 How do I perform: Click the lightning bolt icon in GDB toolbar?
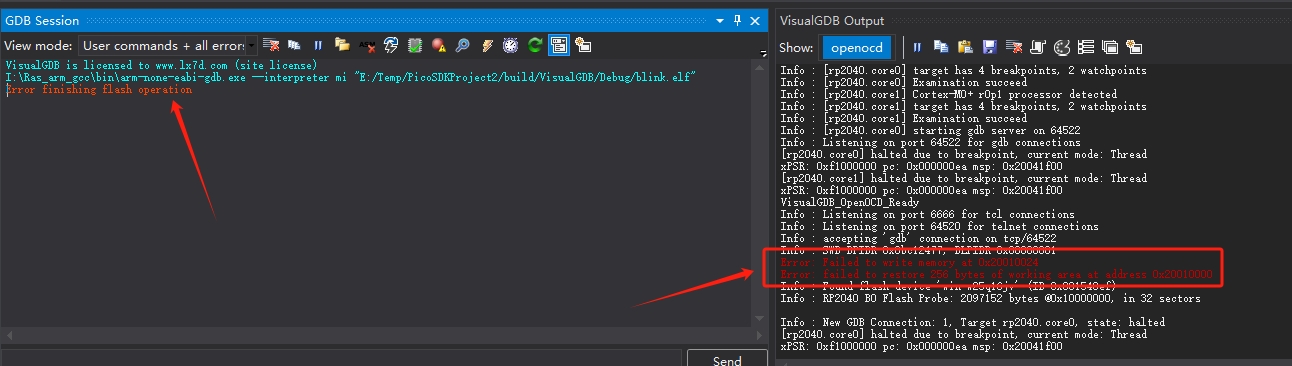coord(487,45)
